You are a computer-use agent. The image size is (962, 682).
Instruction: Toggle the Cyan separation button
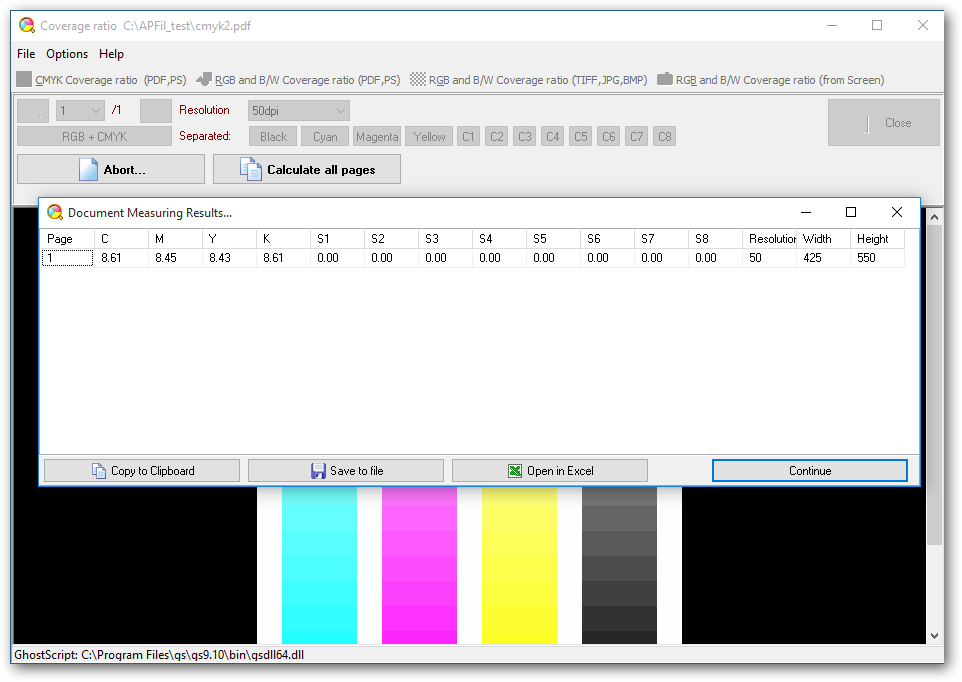(x=325, y=137)
